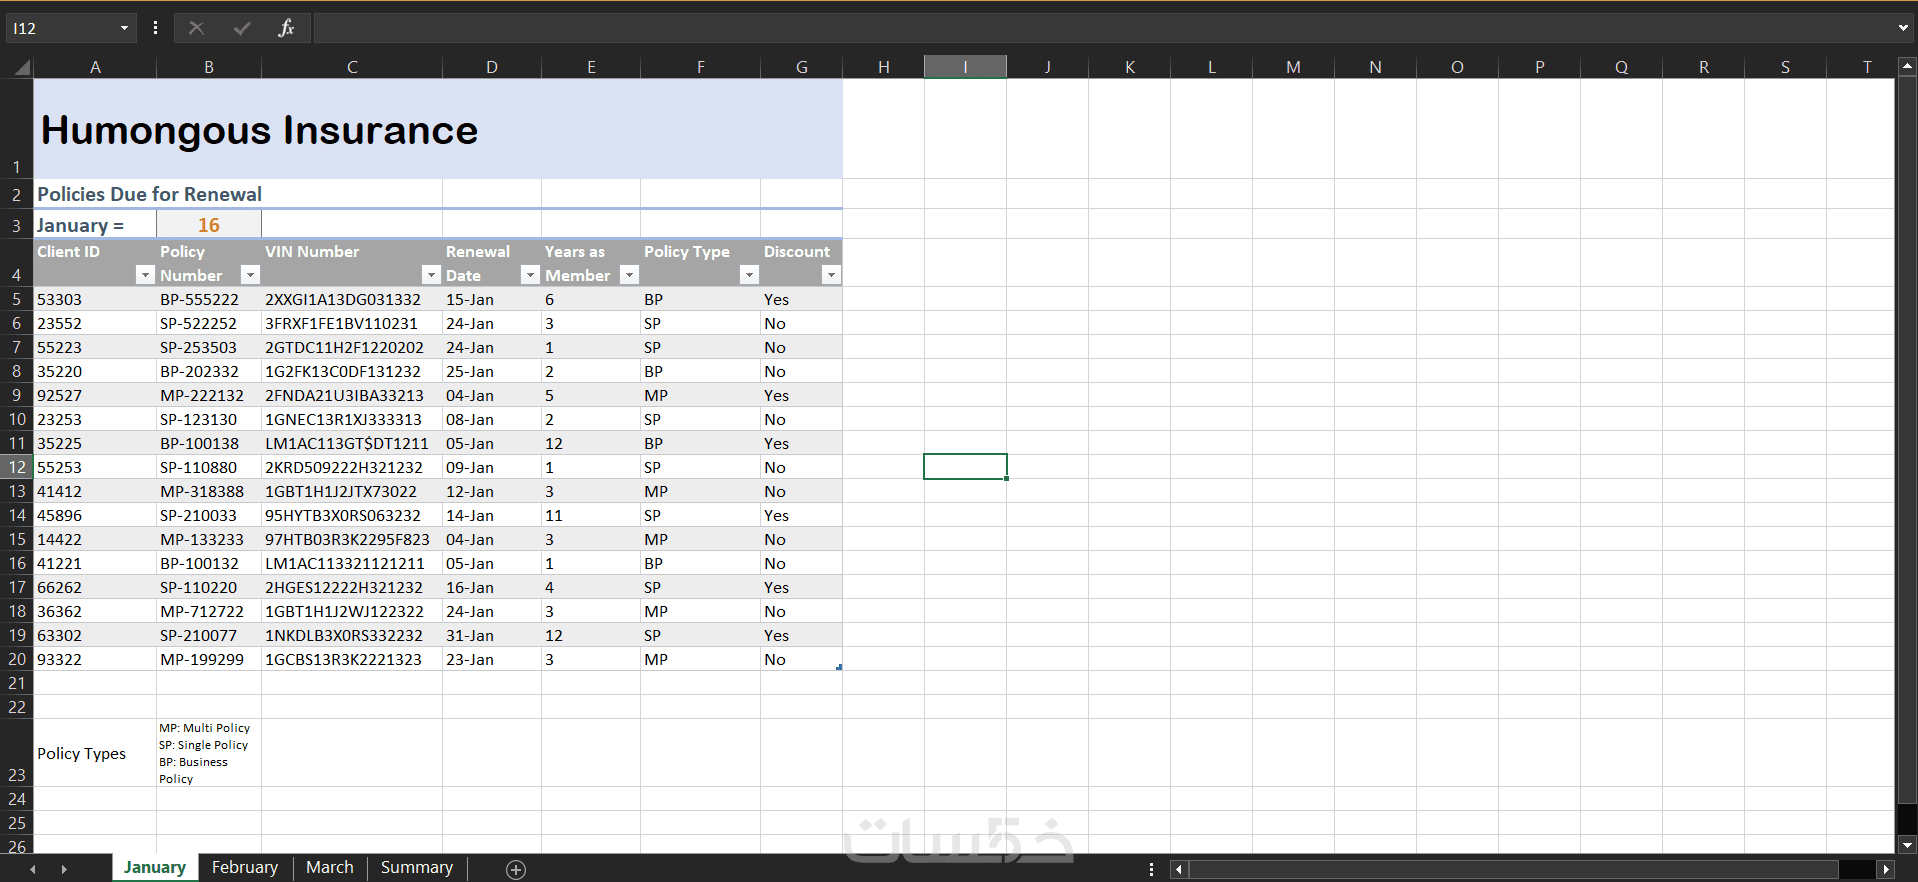Open the Renewal Date filter dropdown
The width and height of the screenshot is (1918, 882).
(x=530, y=275)
